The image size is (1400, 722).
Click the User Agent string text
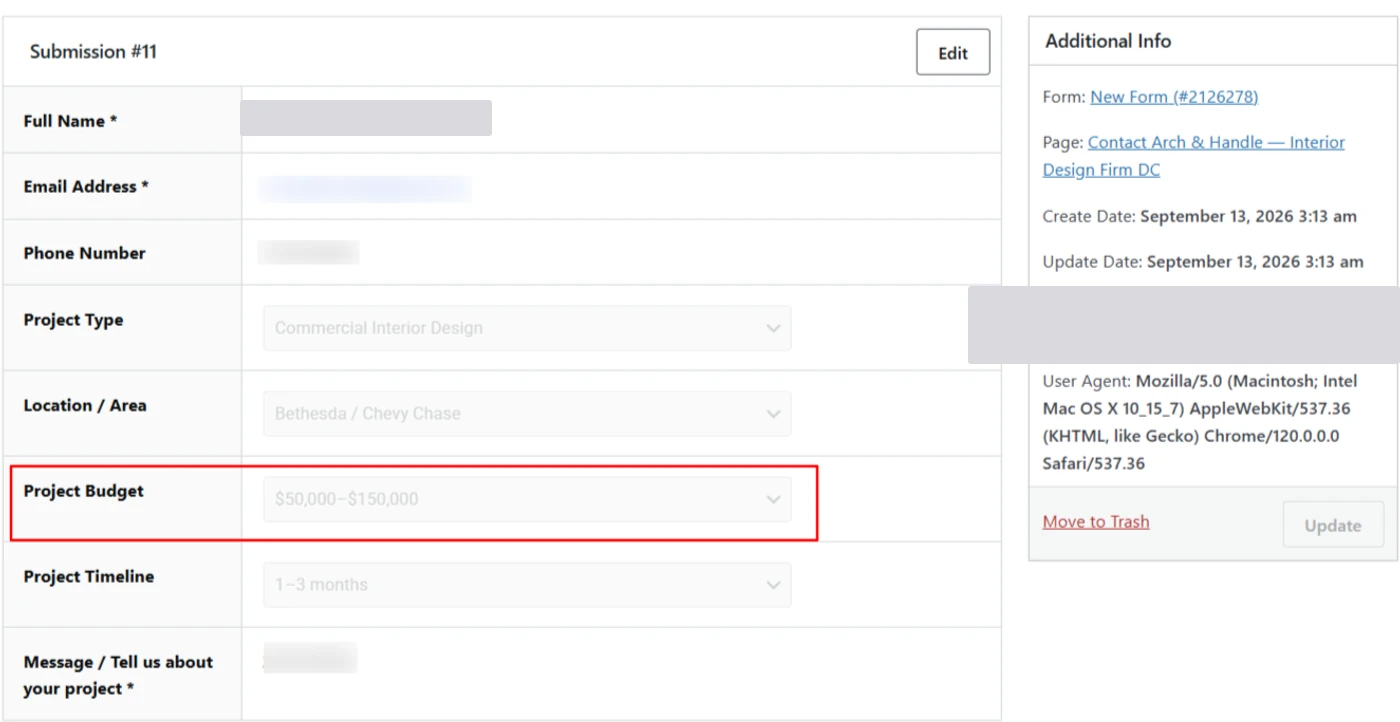(x=1200, y=422)
